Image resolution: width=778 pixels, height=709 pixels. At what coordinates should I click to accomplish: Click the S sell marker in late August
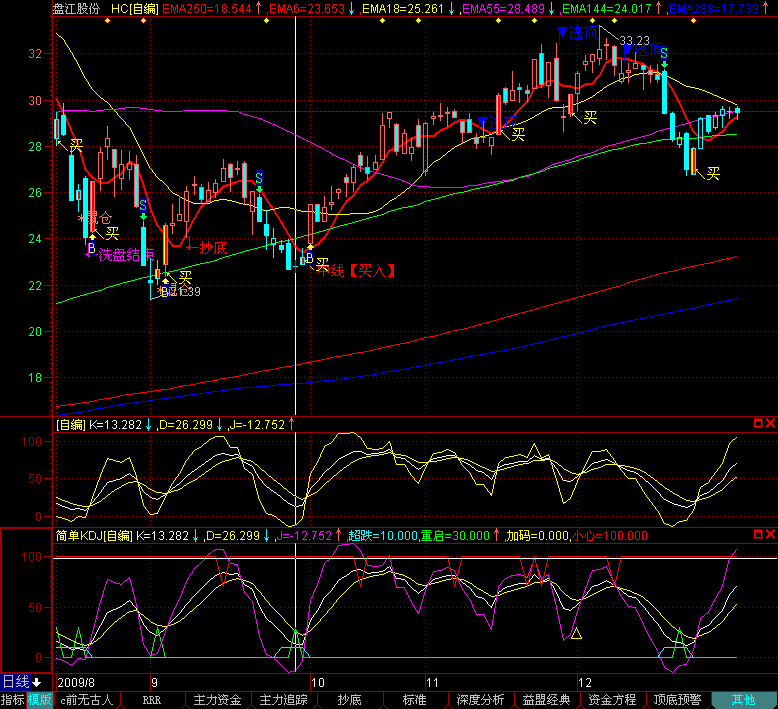click(143, 205)
